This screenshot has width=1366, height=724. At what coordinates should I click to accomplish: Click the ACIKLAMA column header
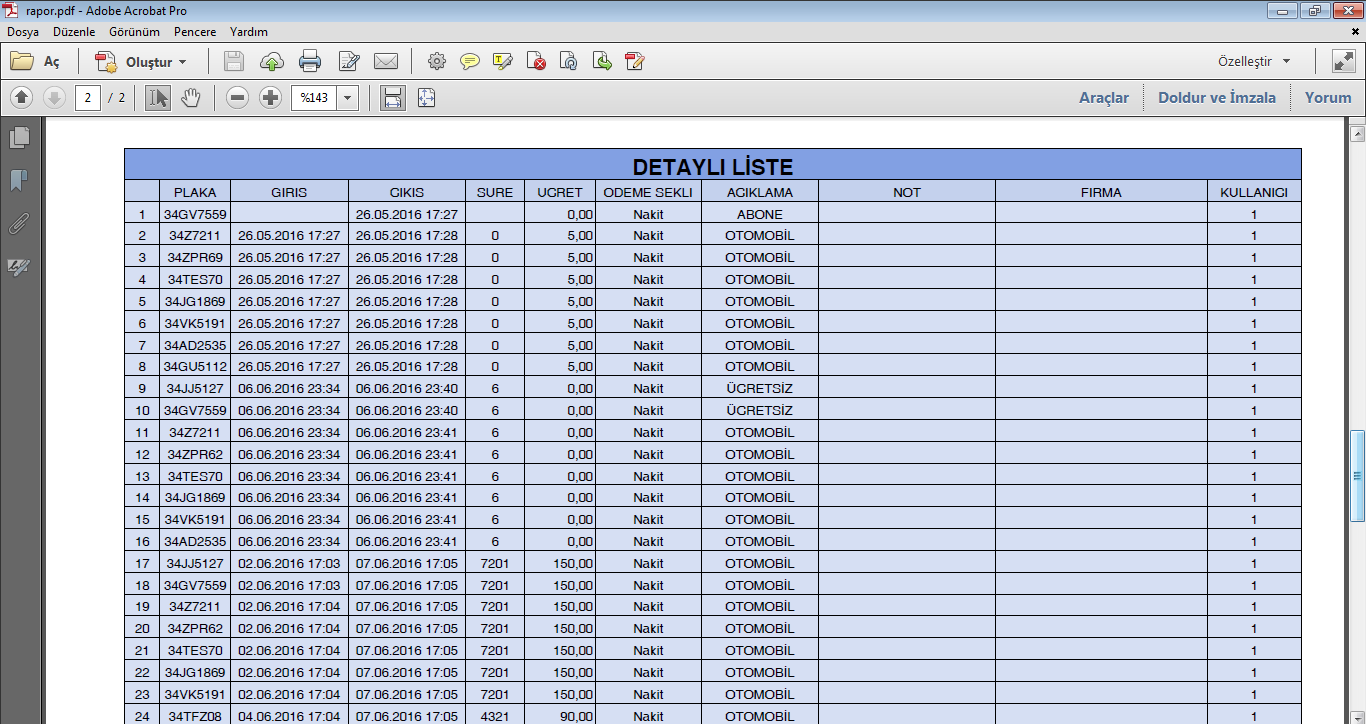coord(760,192)
